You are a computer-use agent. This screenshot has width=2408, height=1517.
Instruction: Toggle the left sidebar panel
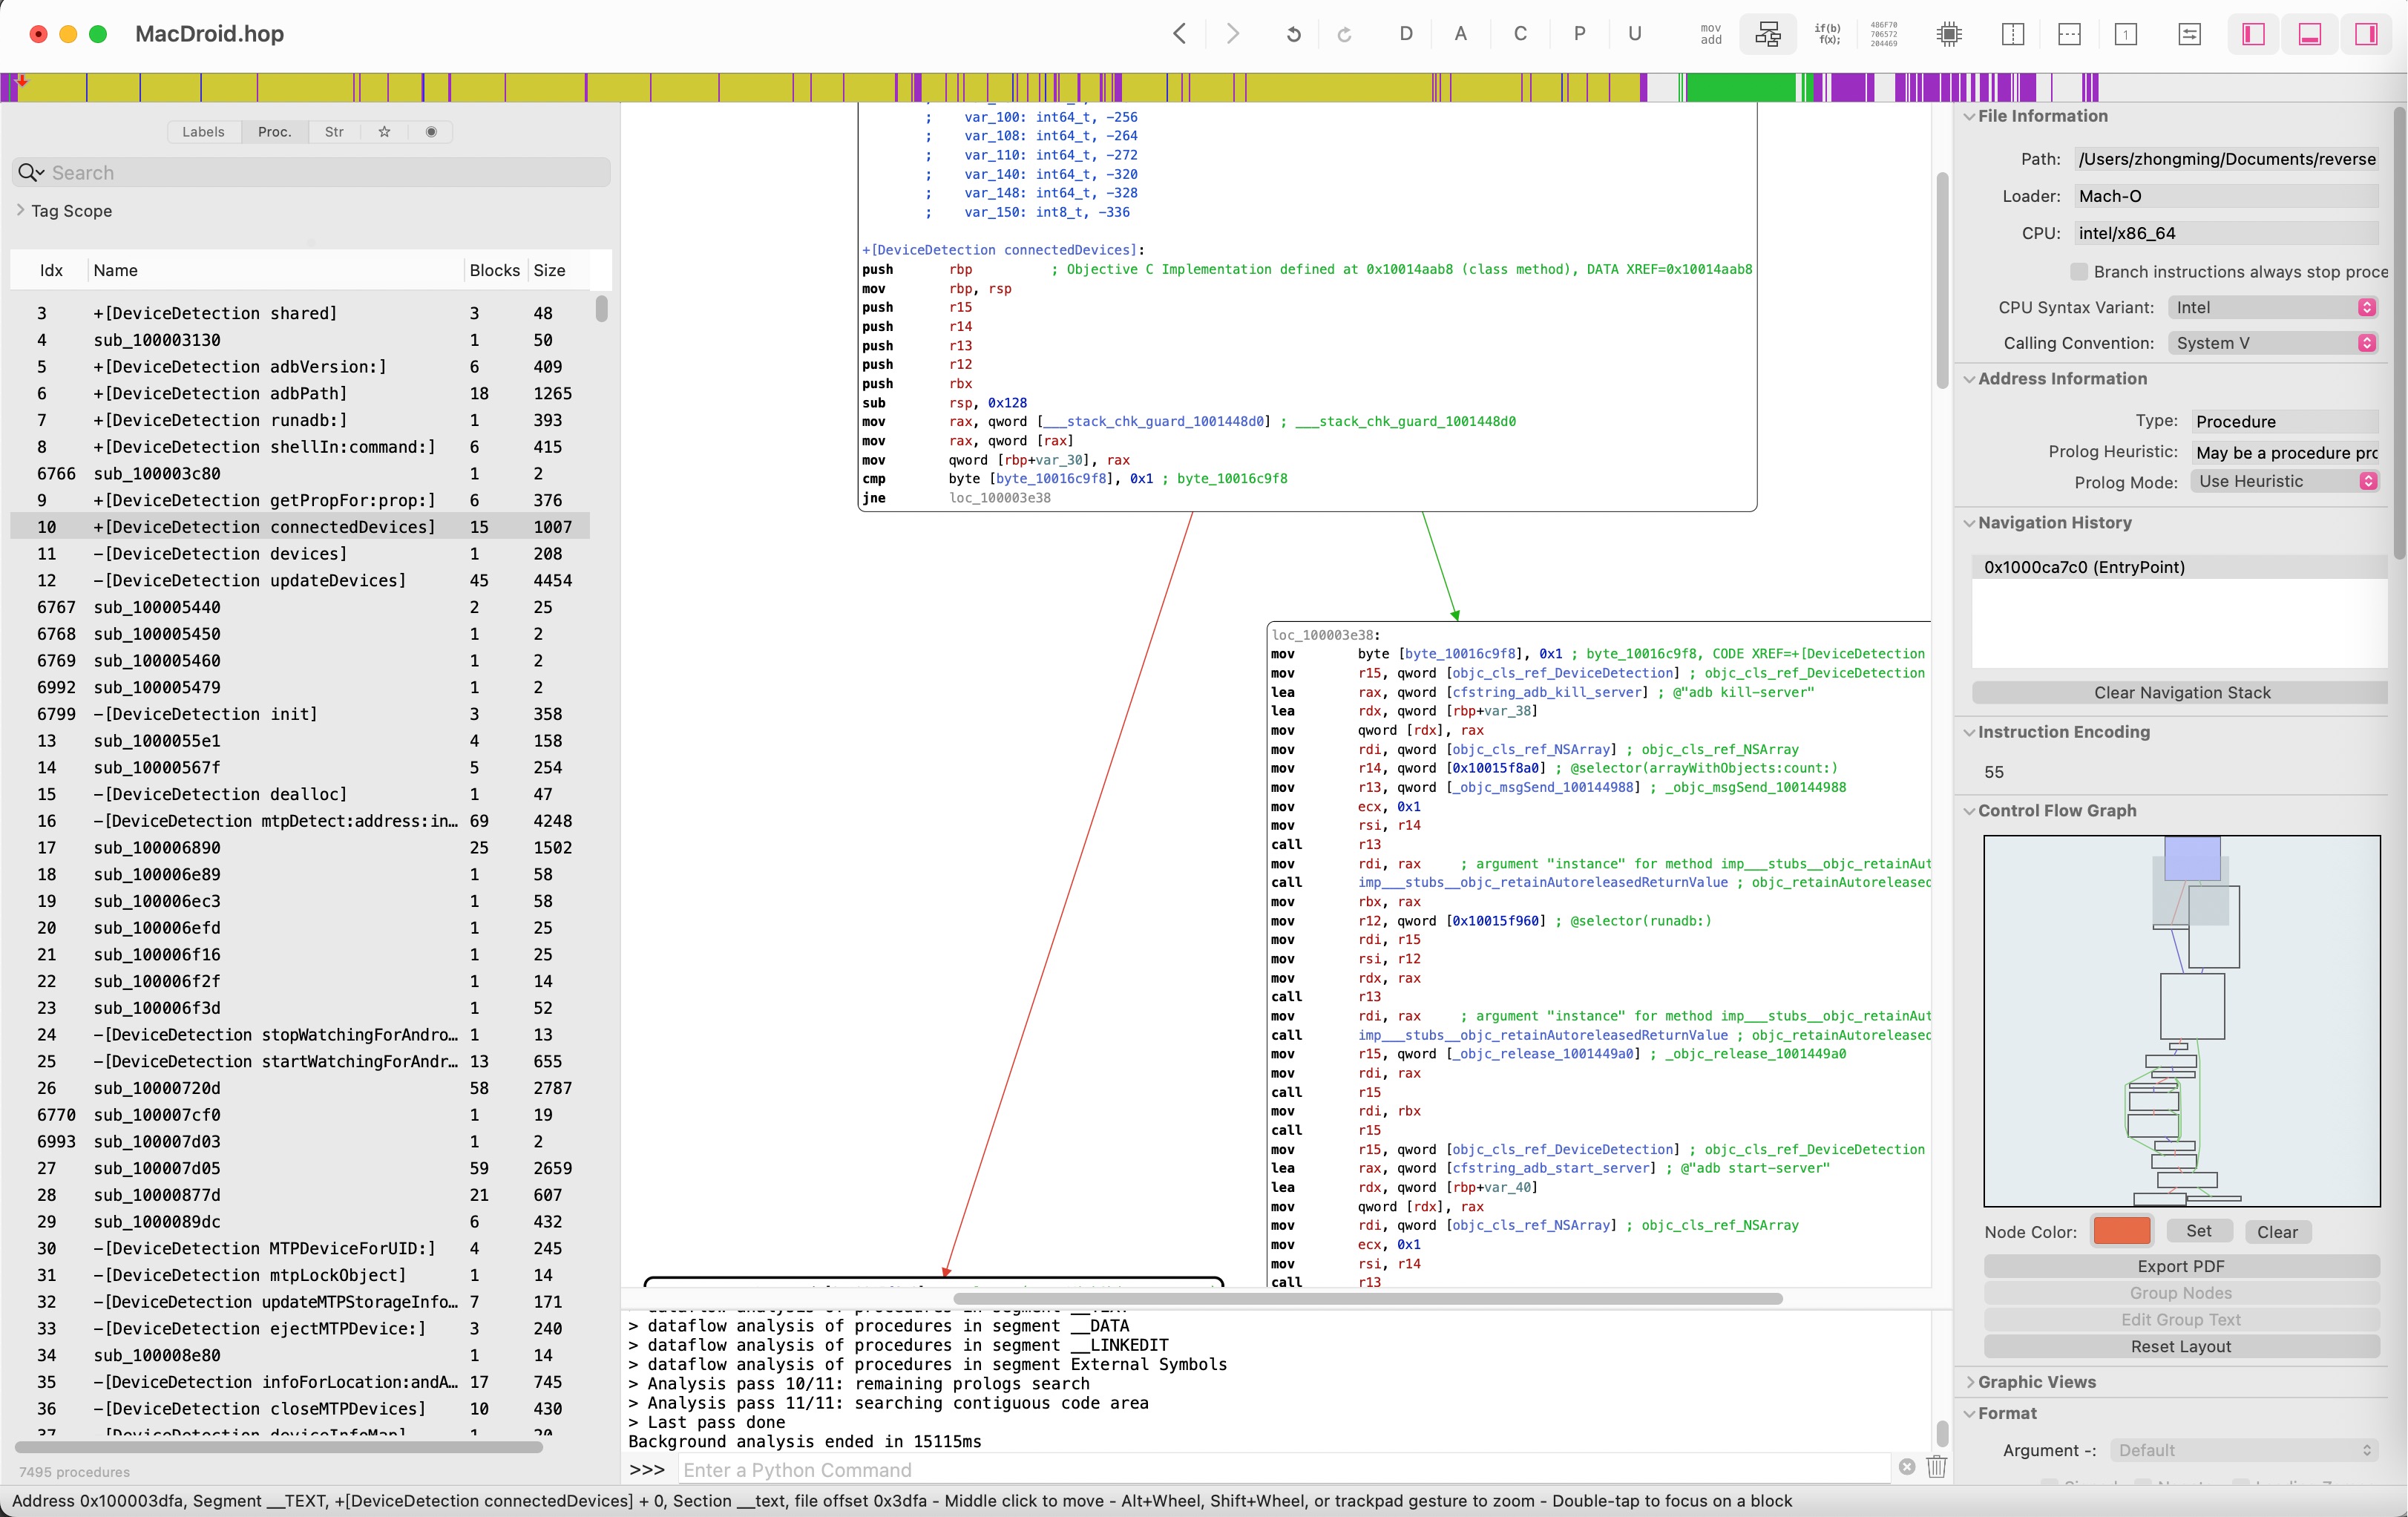coord(2253,34)
